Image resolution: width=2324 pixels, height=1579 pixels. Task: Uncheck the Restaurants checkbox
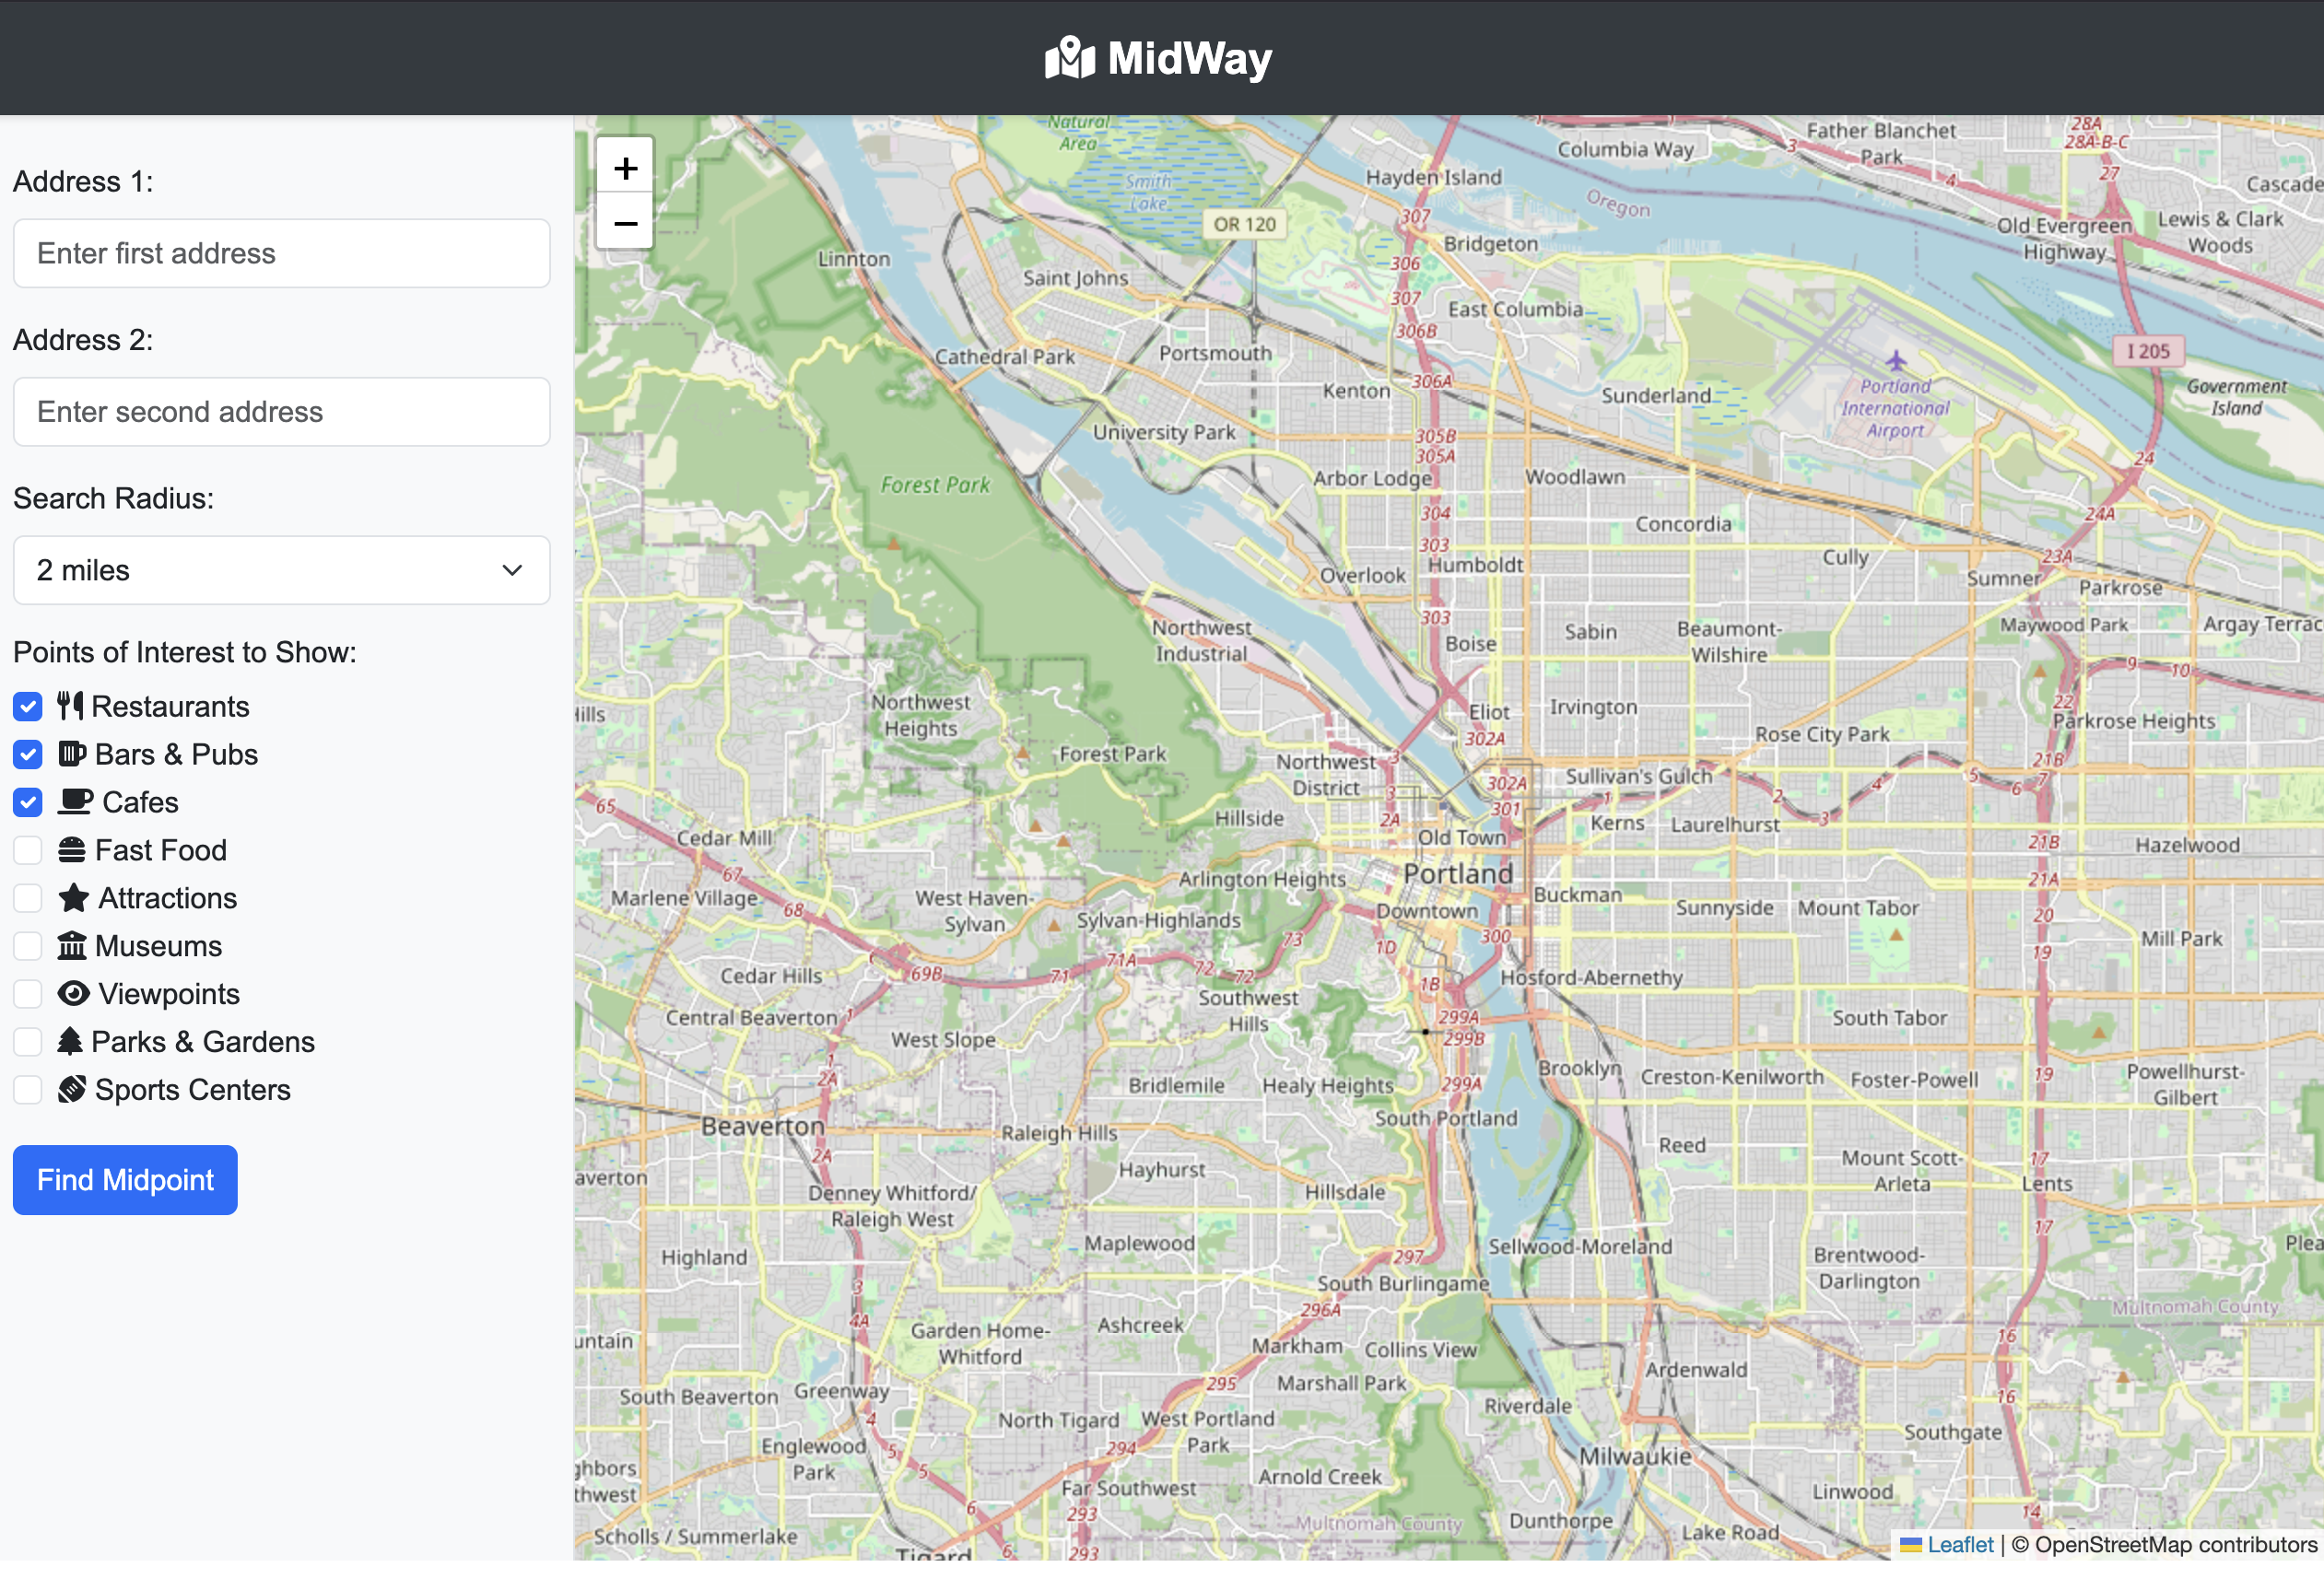27,706
